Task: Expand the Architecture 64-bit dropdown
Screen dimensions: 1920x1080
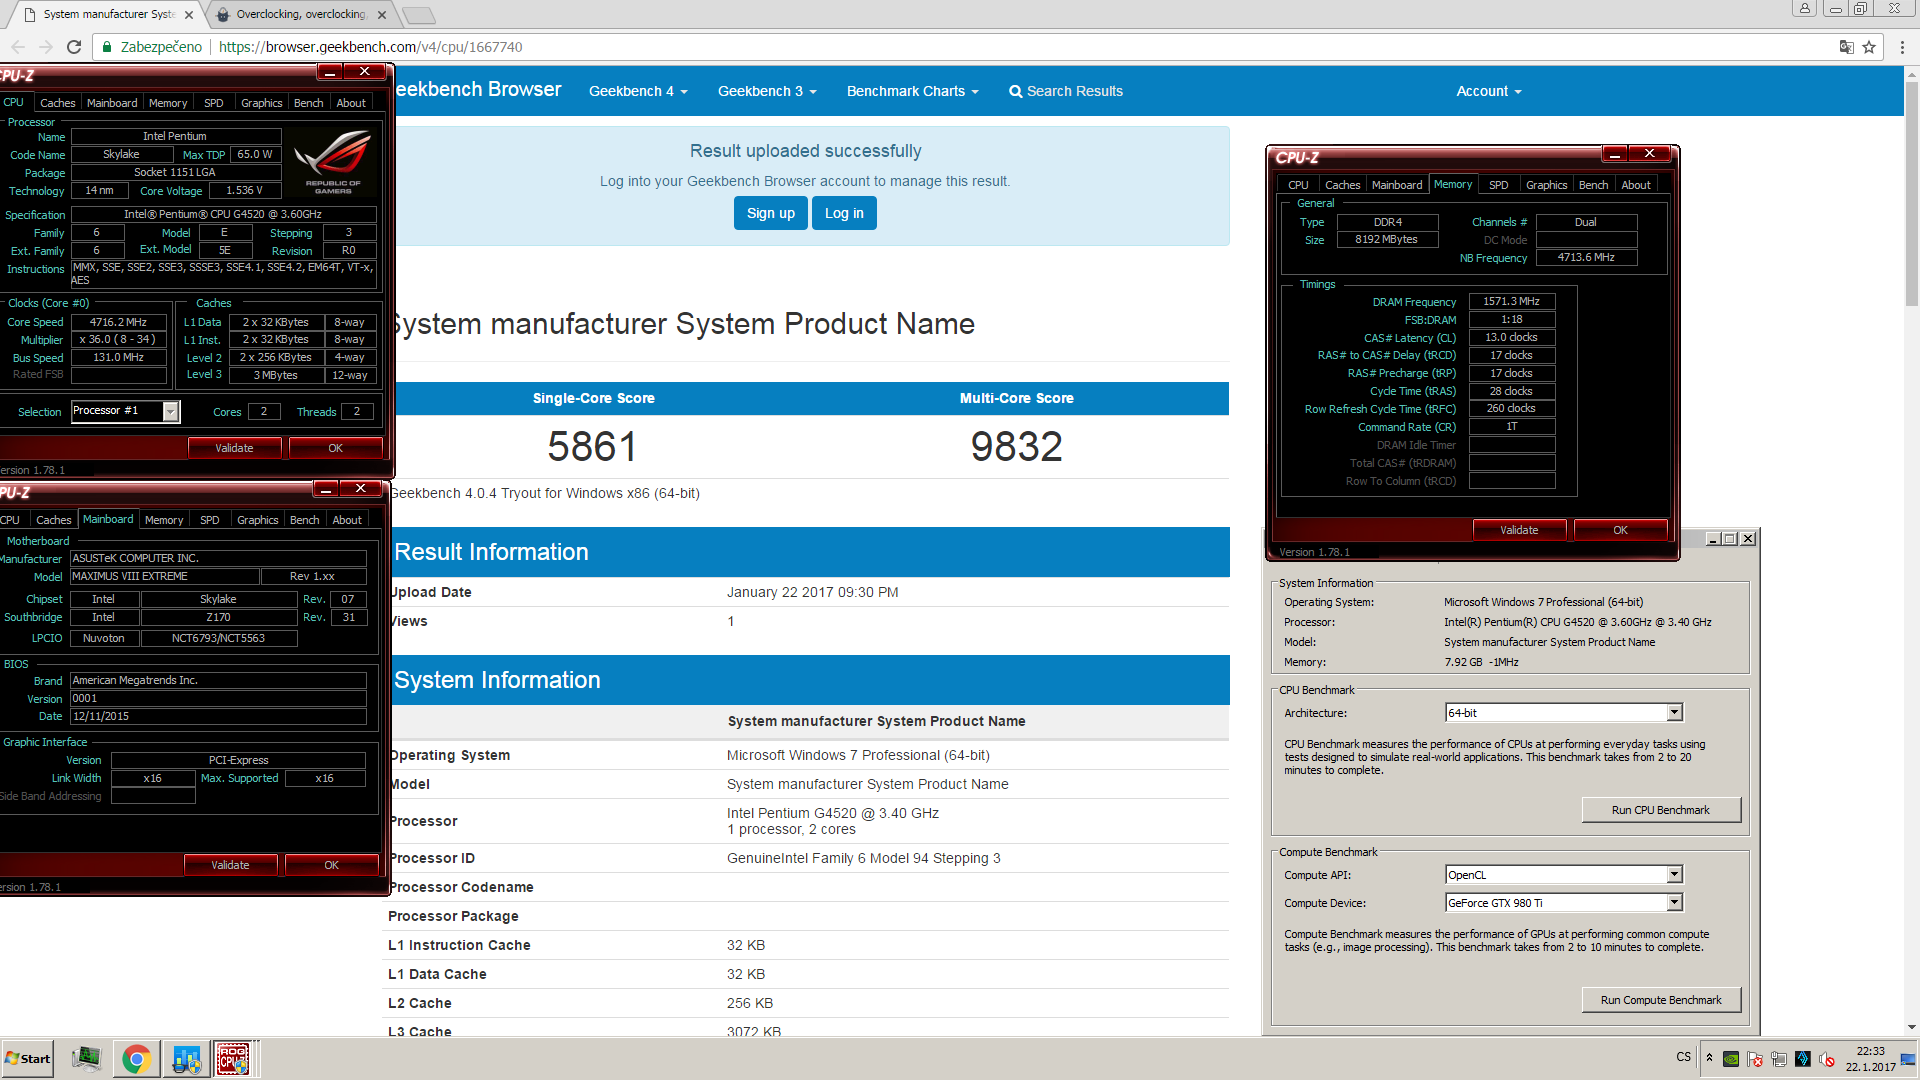Action: (1674, 713)
